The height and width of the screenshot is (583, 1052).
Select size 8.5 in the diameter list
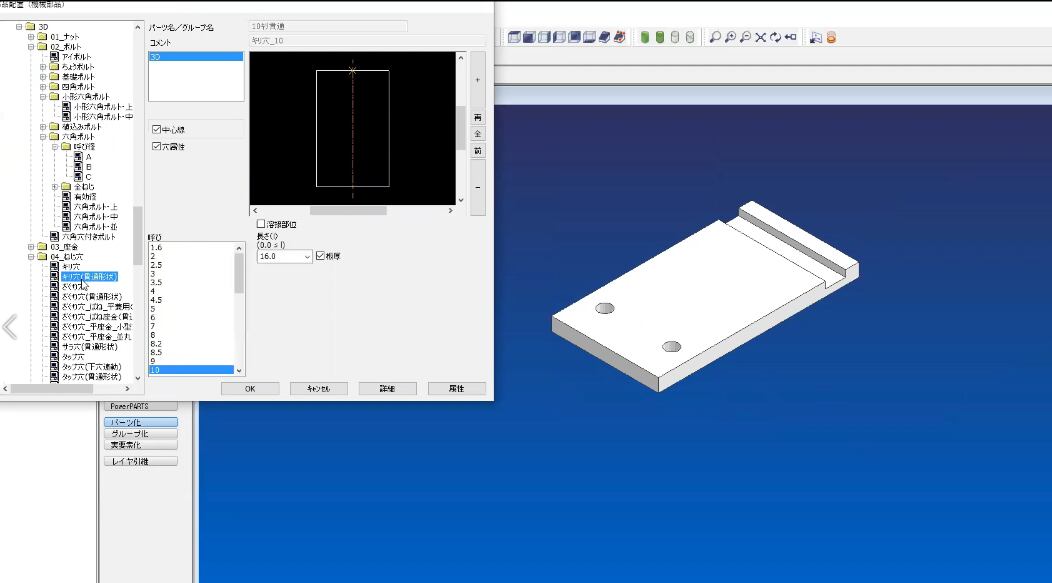(x=156, y=352)
